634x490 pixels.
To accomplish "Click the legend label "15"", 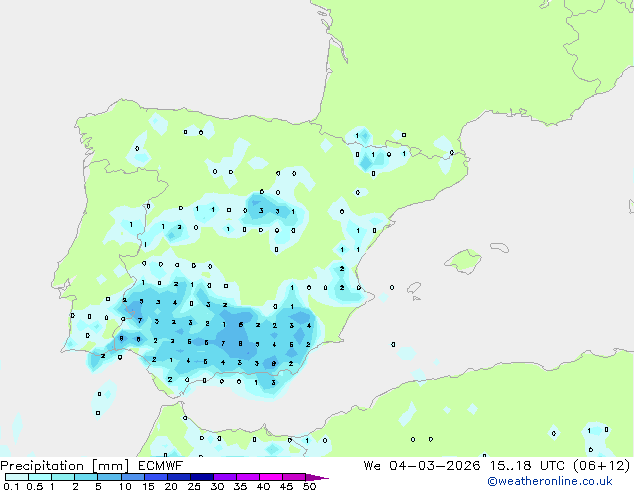I will point(148,486).
